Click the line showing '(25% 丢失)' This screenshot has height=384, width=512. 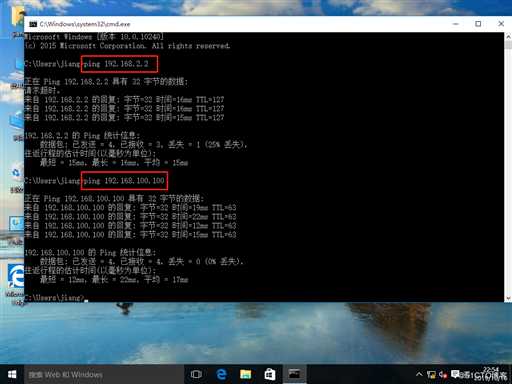[143, 144]
